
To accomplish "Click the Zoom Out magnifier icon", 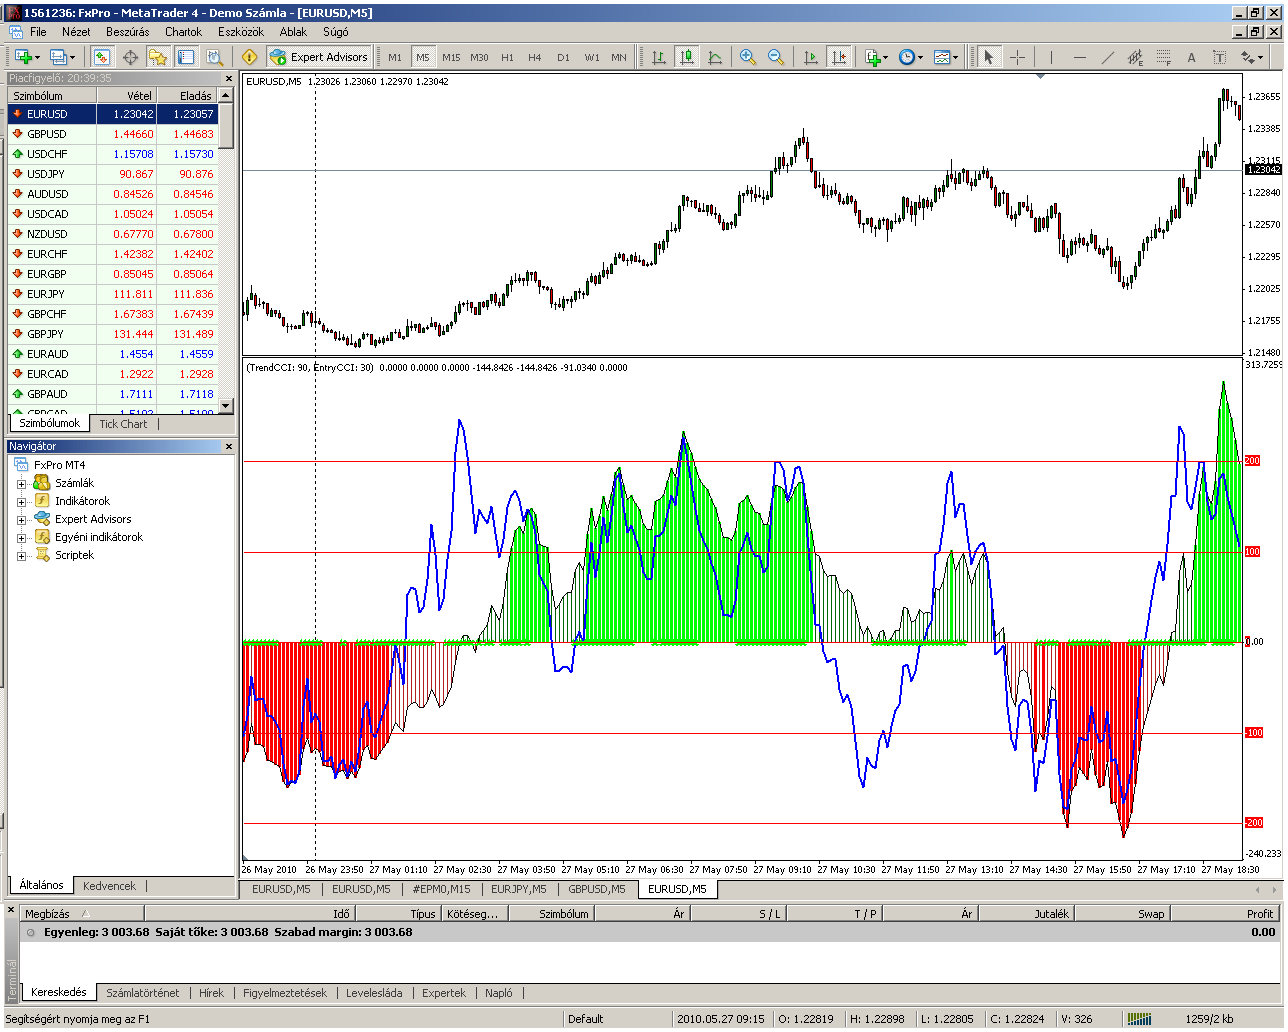I will pyautogui.click(x=776, y=57).
